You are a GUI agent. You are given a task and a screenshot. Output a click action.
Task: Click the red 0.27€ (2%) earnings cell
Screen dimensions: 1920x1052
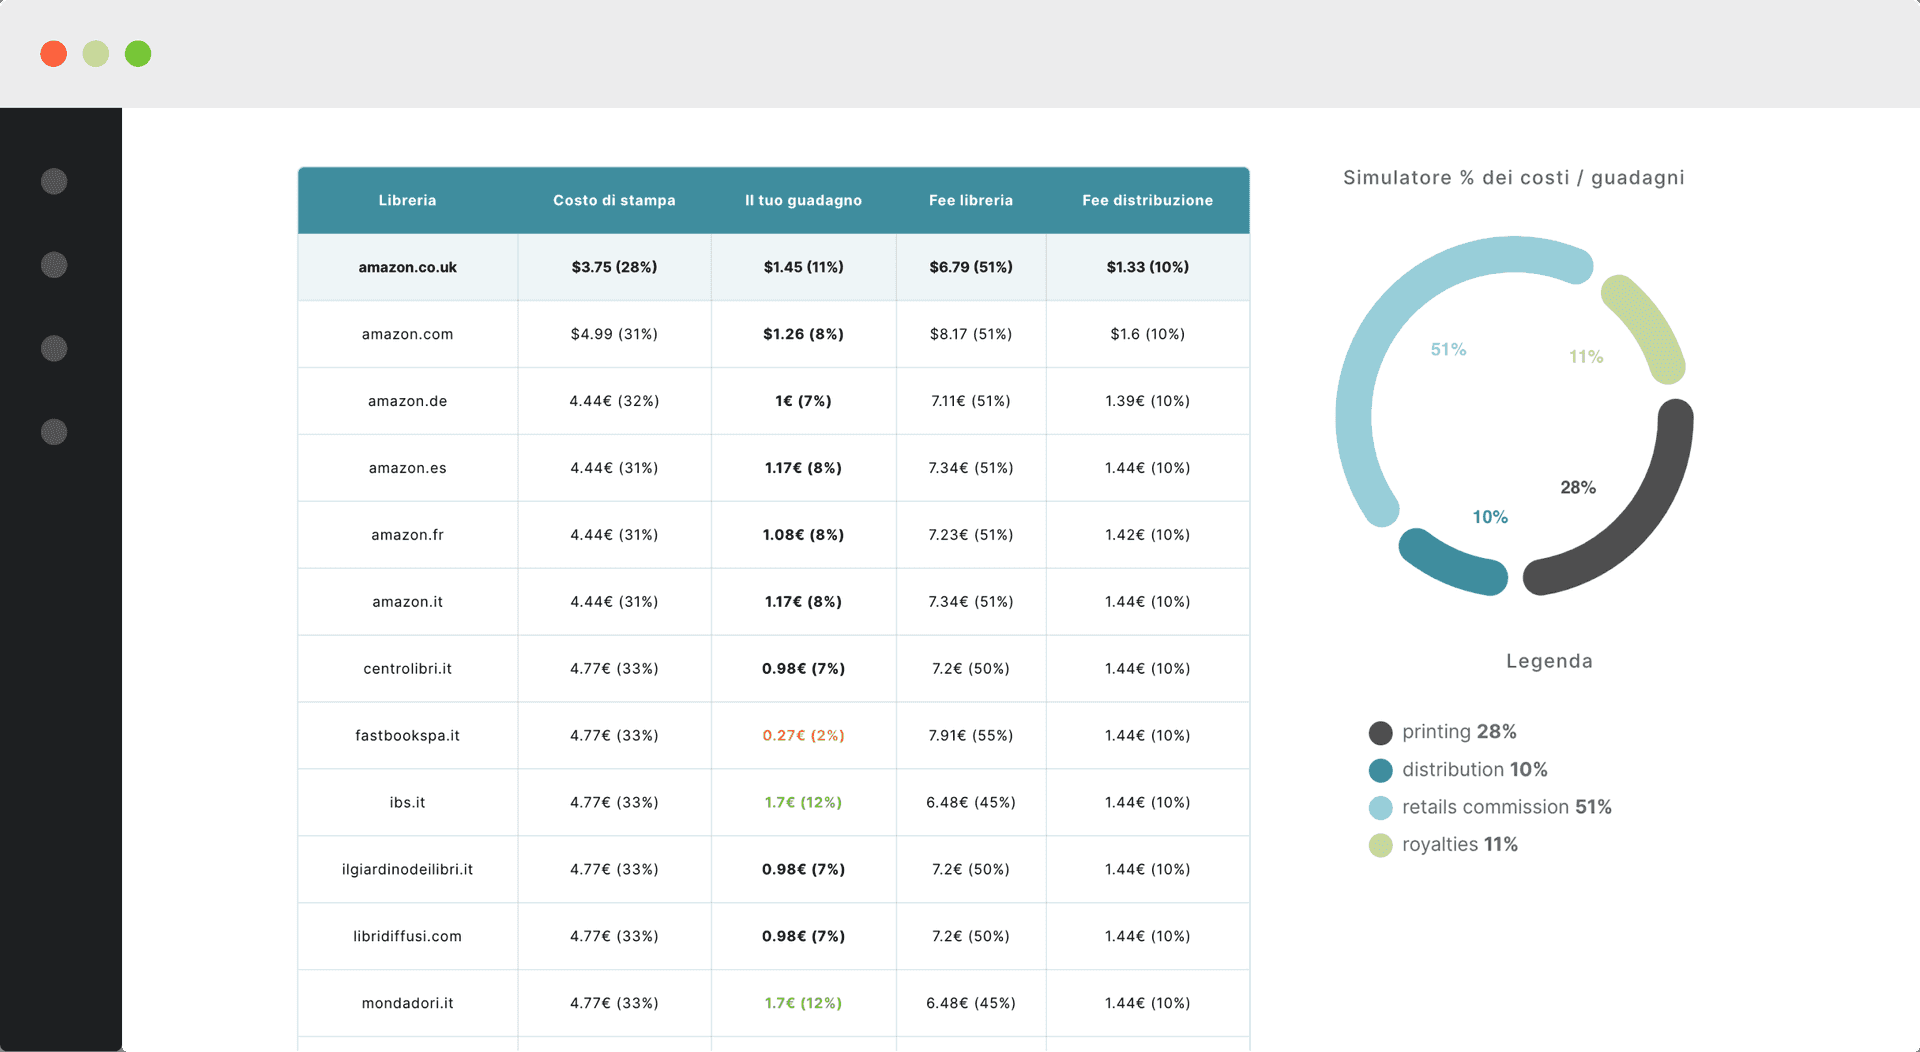803,736
